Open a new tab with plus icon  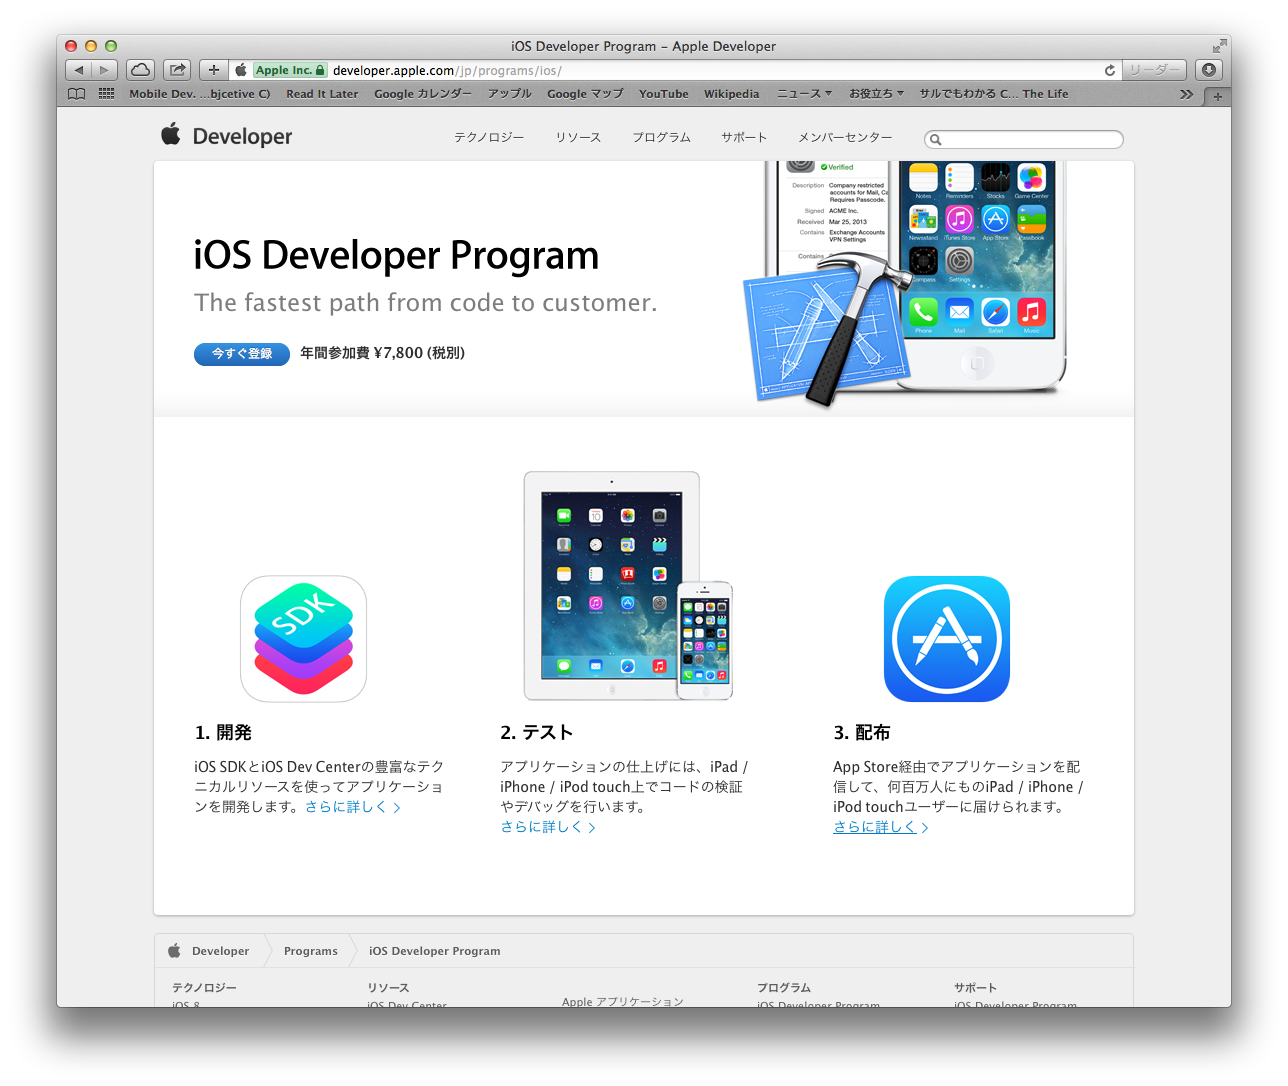coord(1217,96)
